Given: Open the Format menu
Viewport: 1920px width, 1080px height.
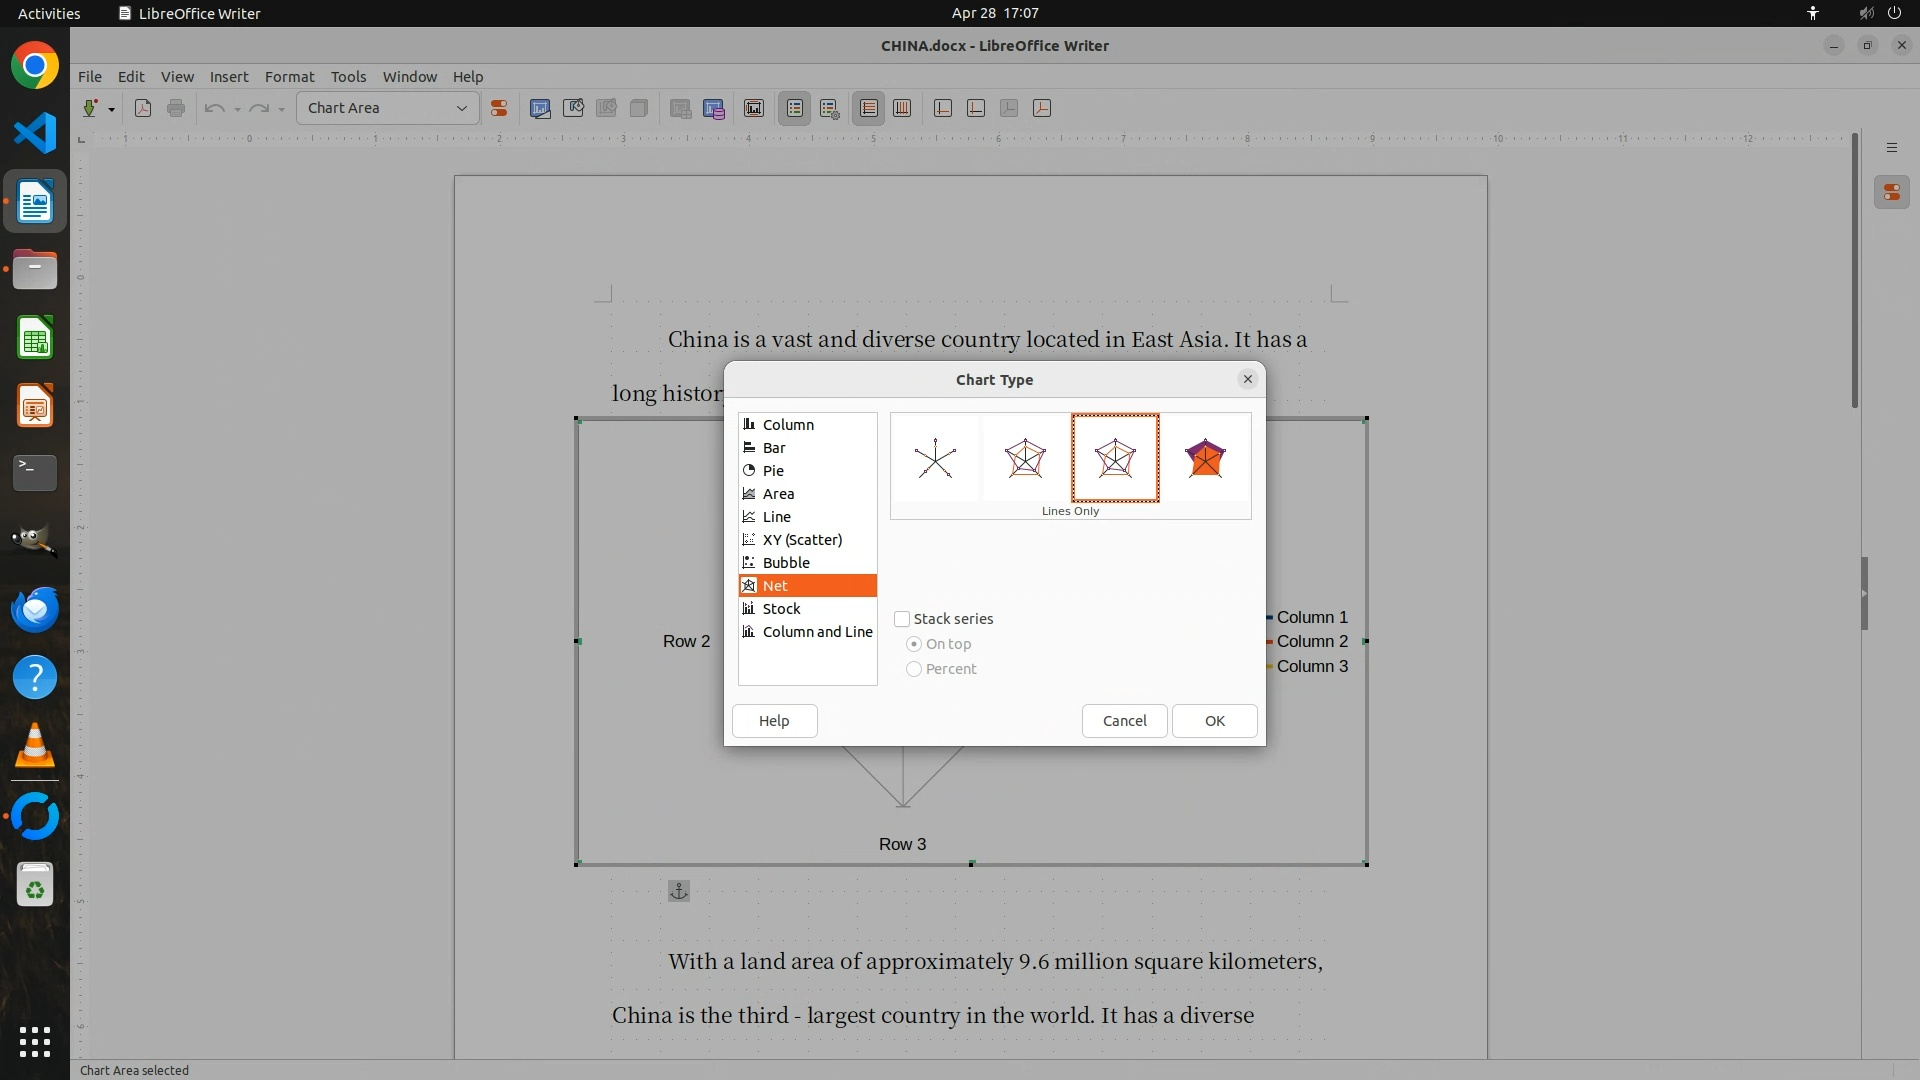Looking at the screenshot, I should click(289, 77).
